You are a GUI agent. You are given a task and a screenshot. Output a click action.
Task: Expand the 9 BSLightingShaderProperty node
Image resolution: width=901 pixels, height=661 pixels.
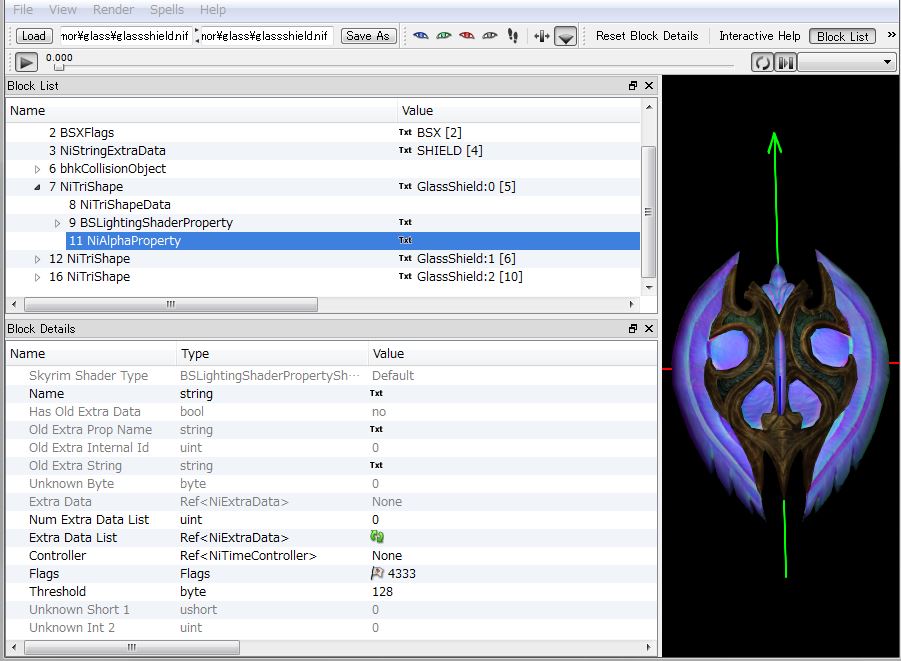pyautogui.click(x=57, y=223)
